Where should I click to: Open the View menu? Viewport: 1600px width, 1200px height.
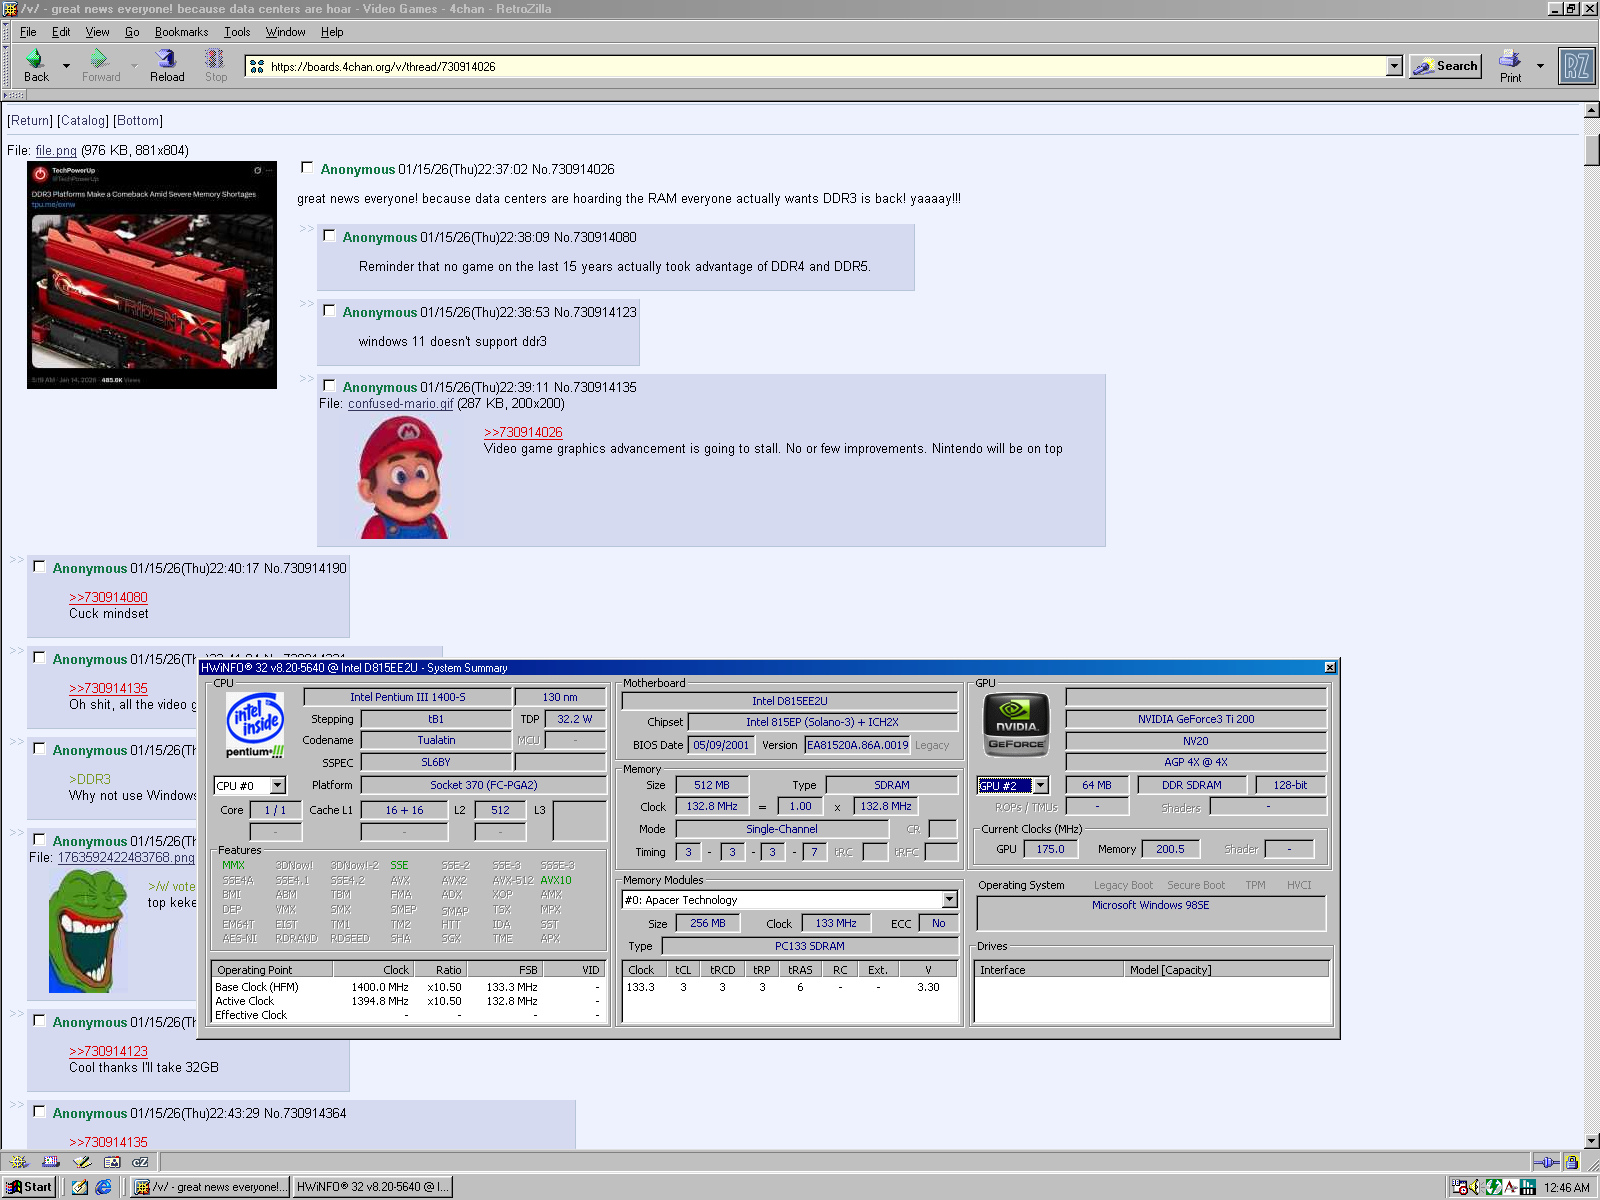coord(97,32)
